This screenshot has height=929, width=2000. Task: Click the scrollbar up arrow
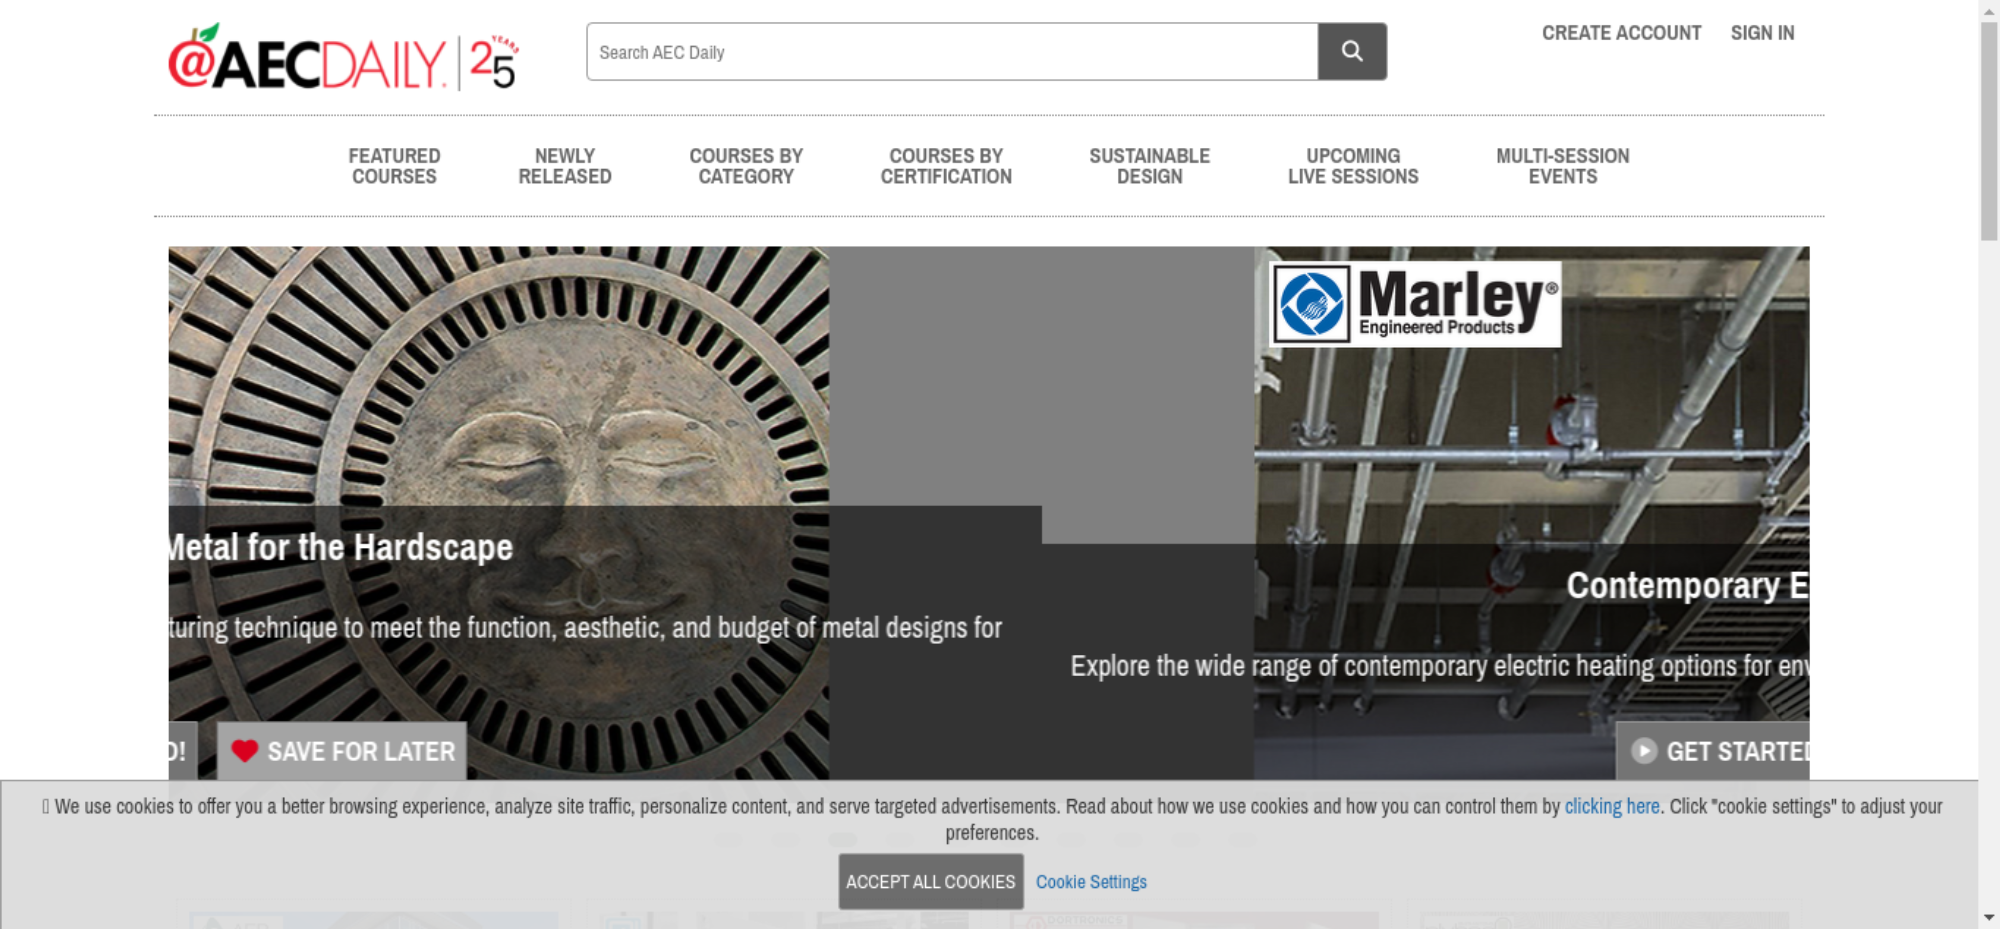pos(1989,10)
